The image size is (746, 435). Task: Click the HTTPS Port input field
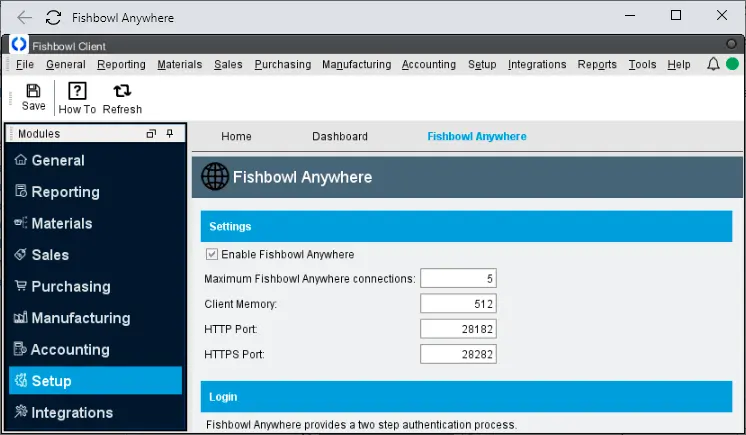(458, 354)
